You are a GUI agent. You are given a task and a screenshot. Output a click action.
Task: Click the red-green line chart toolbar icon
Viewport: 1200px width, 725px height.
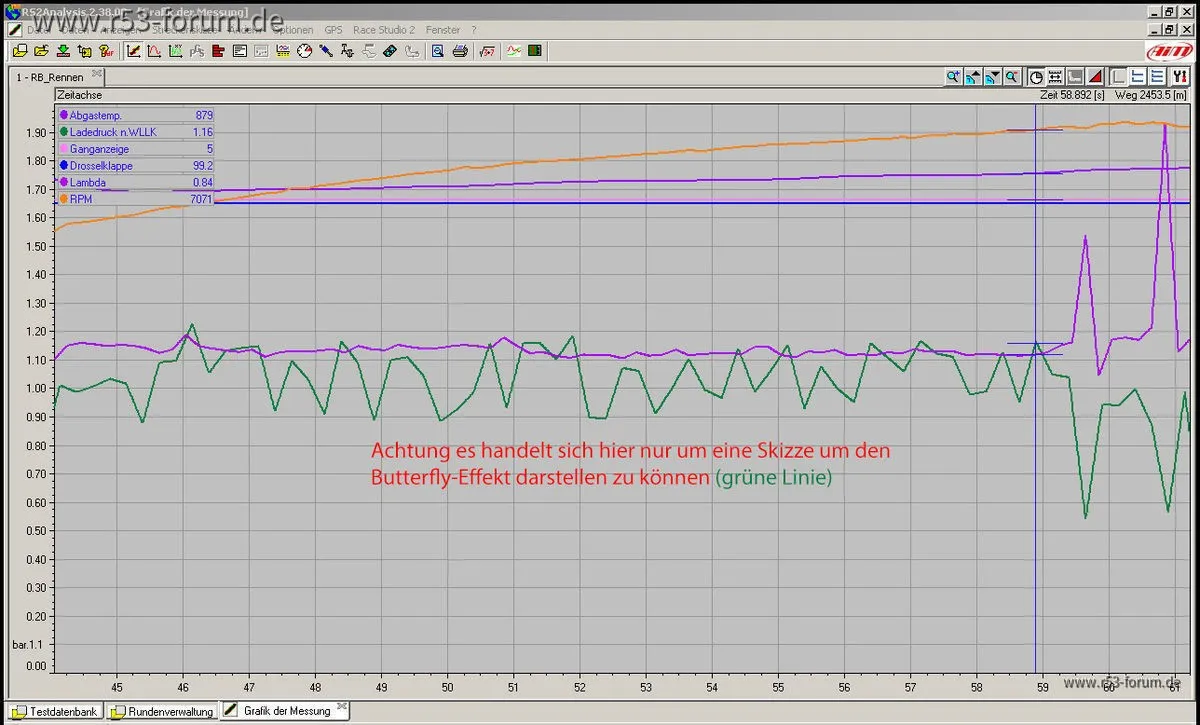pos(513,50)
